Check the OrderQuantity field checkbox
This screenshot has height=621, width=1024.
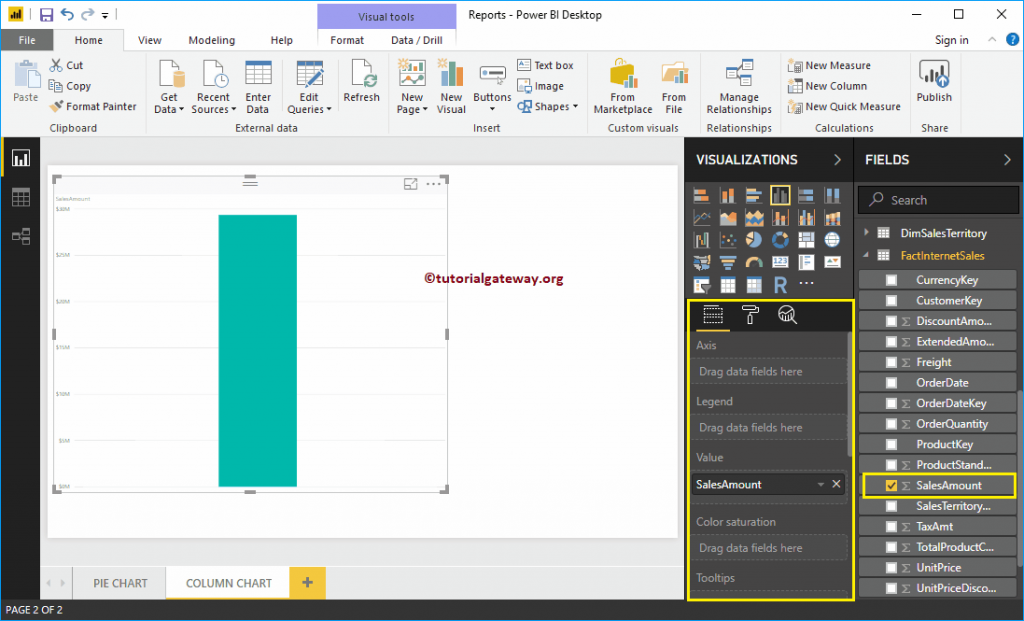(x=891, y=424)
